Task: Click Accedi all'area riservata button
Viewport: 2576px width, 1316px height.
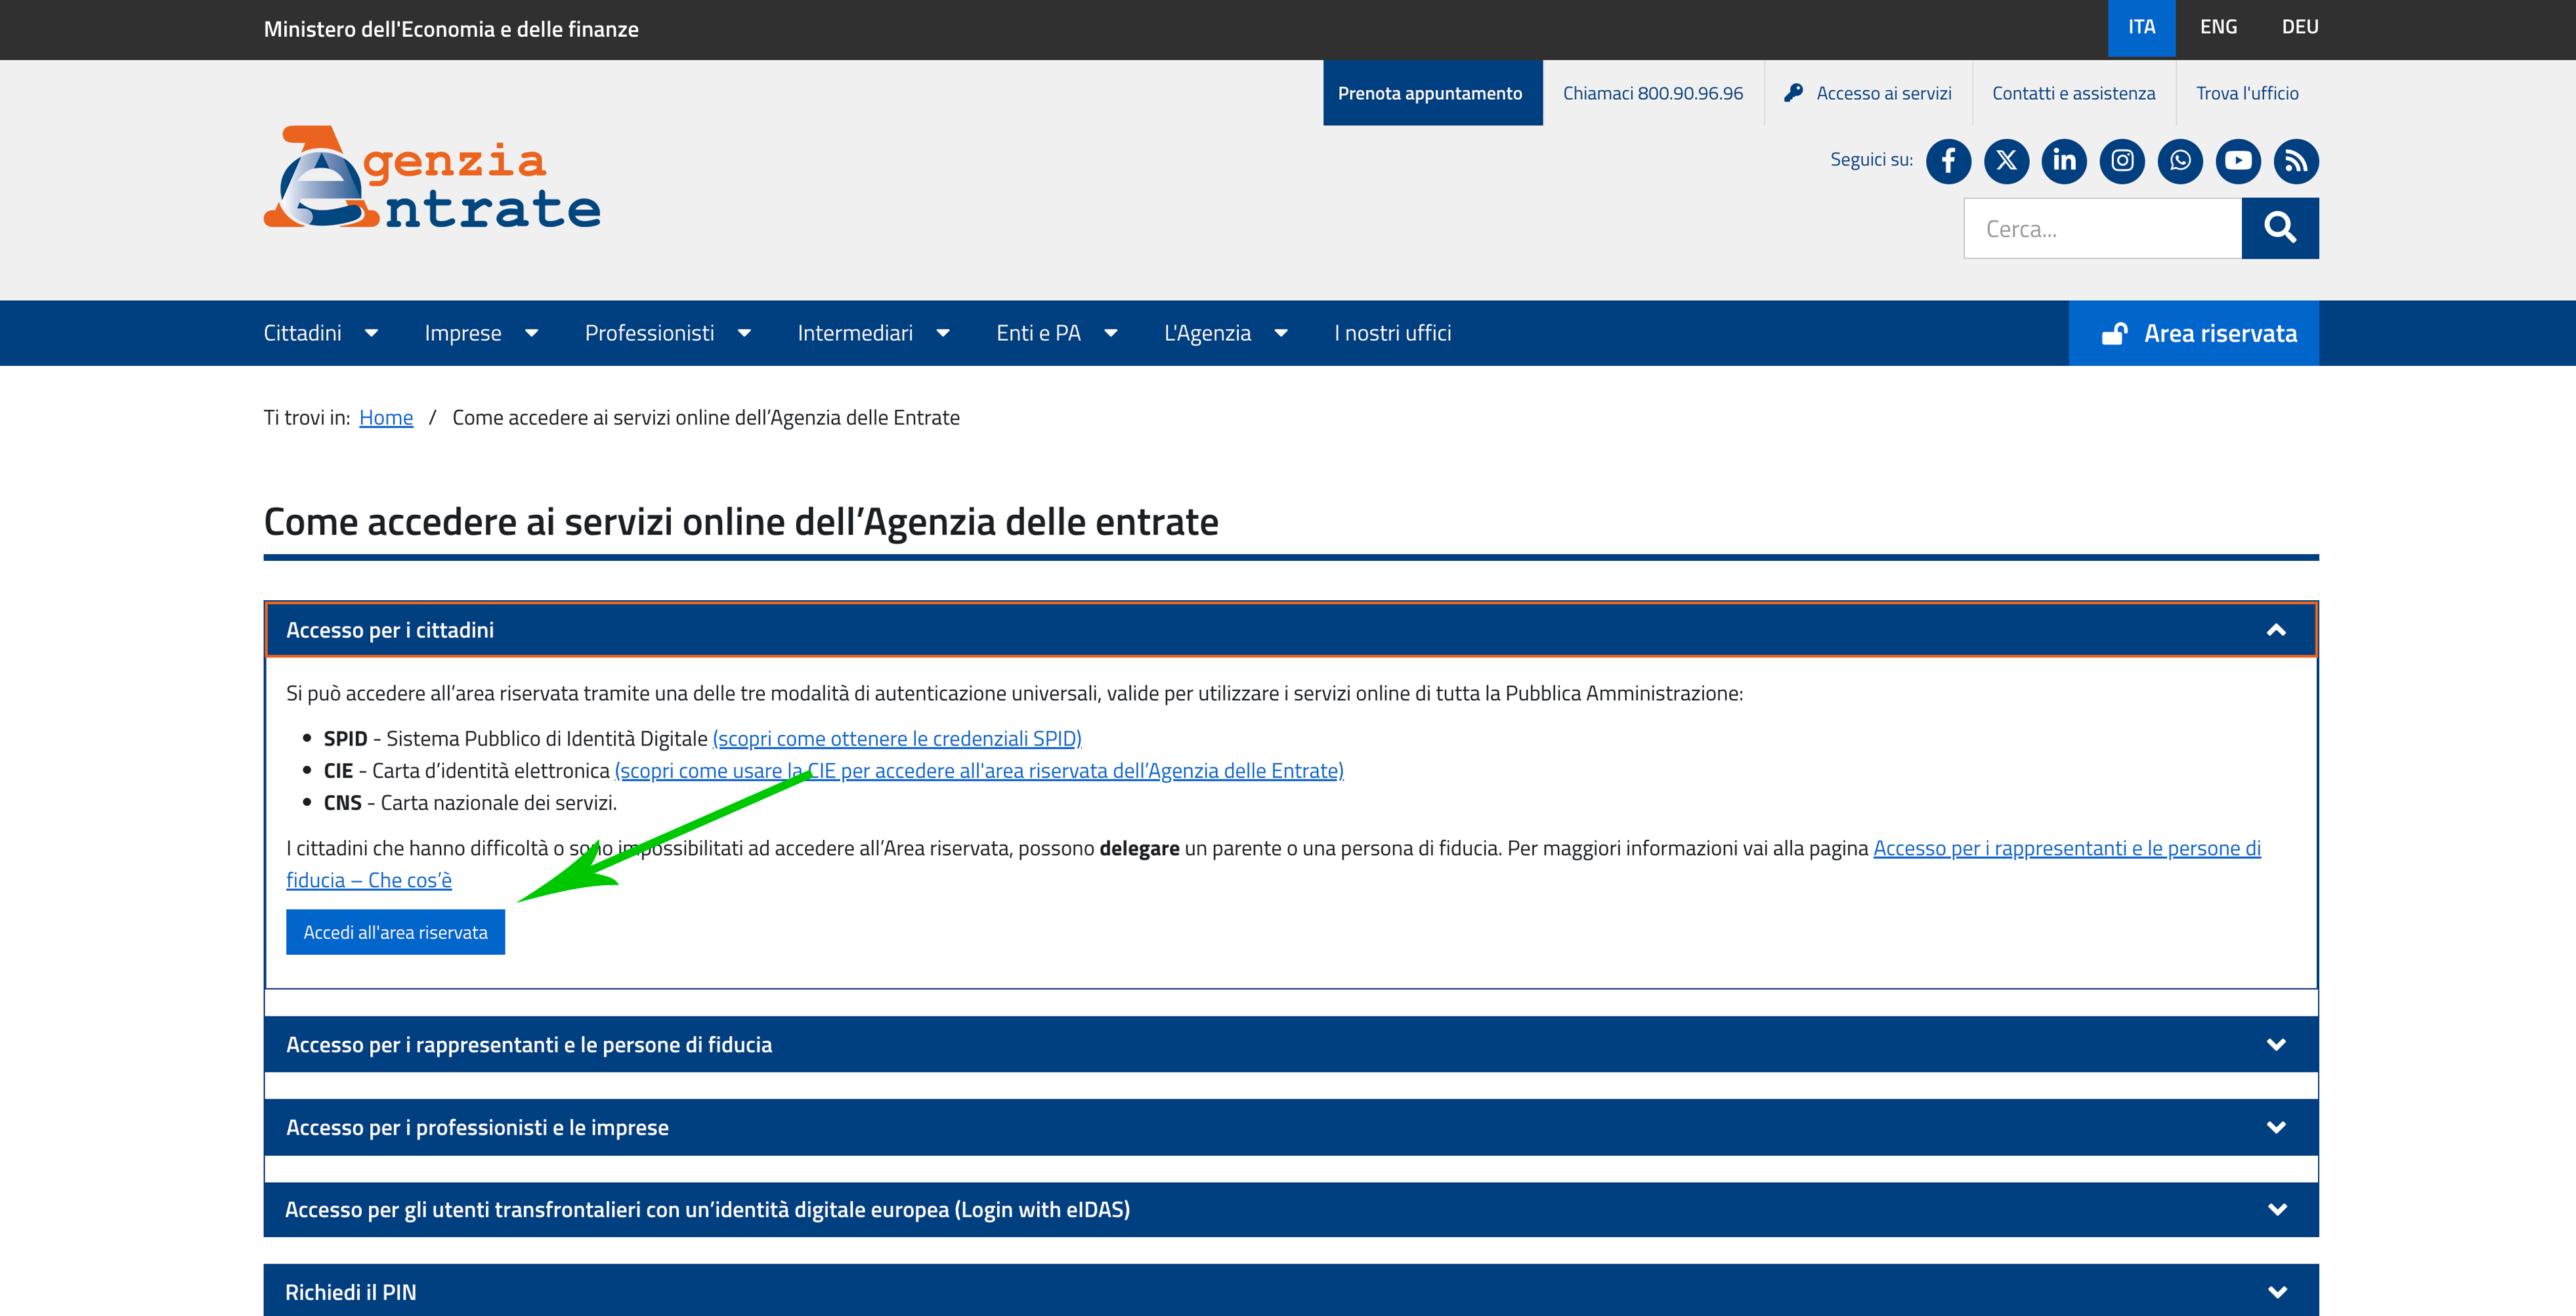Action: pos(395,932)
